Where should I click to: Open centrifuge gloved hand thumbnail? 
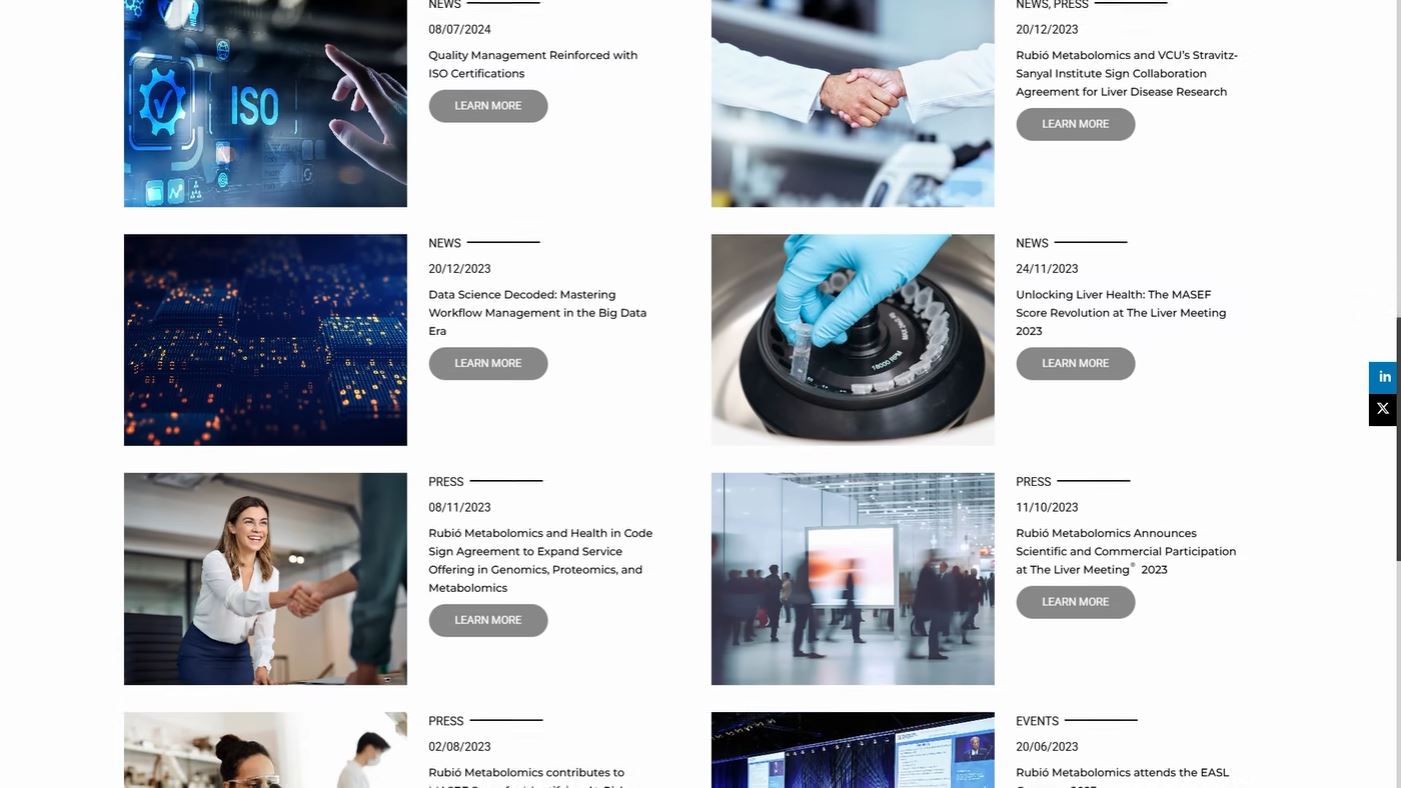853,340
